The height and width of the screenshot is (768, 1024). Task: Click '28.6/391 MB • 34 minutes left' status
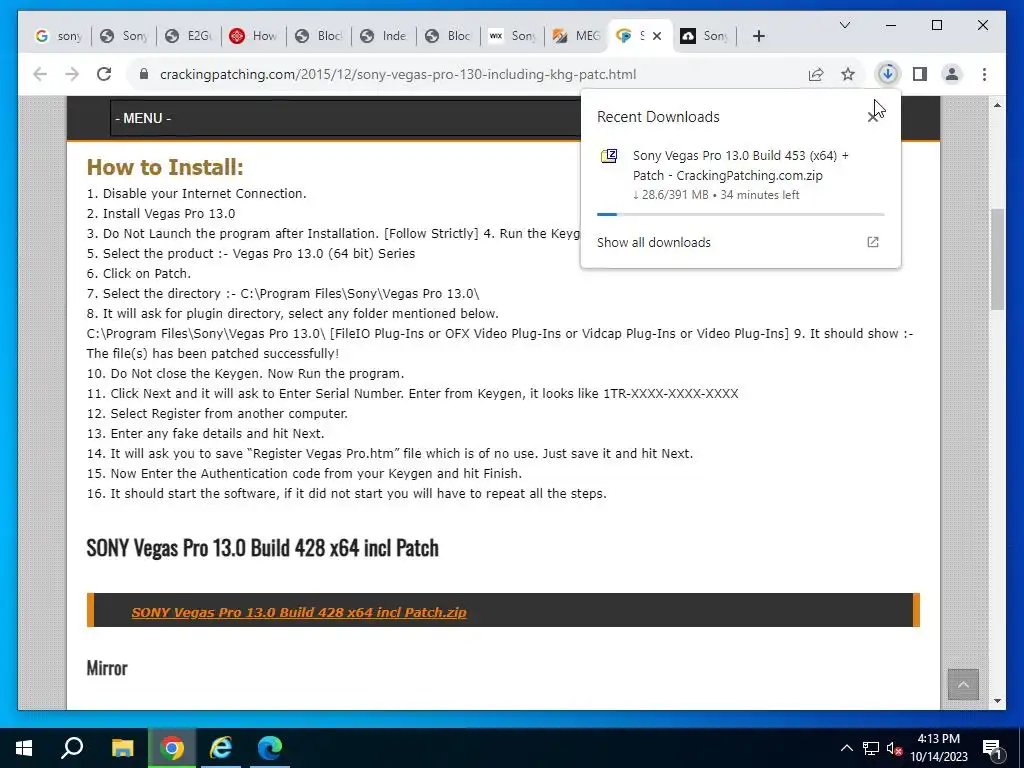coord(716,195)
